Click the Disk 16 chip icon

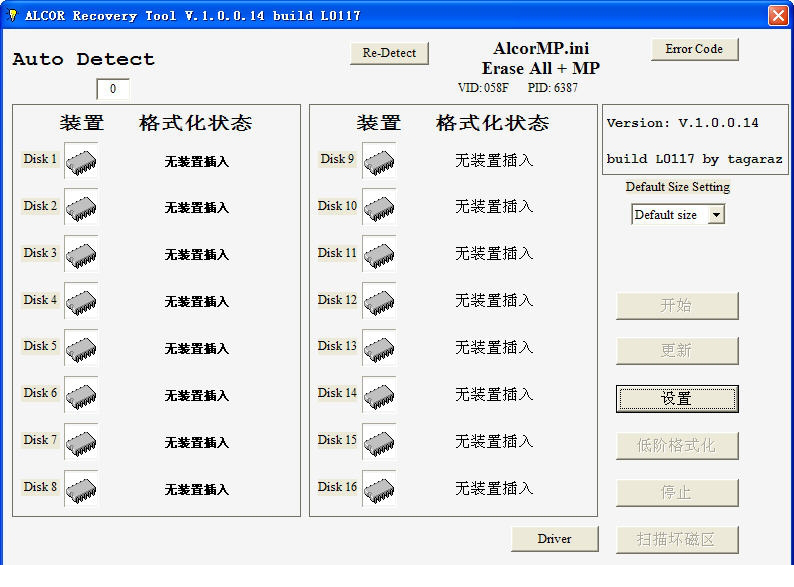pyautogui.click(x=379, y=489)
